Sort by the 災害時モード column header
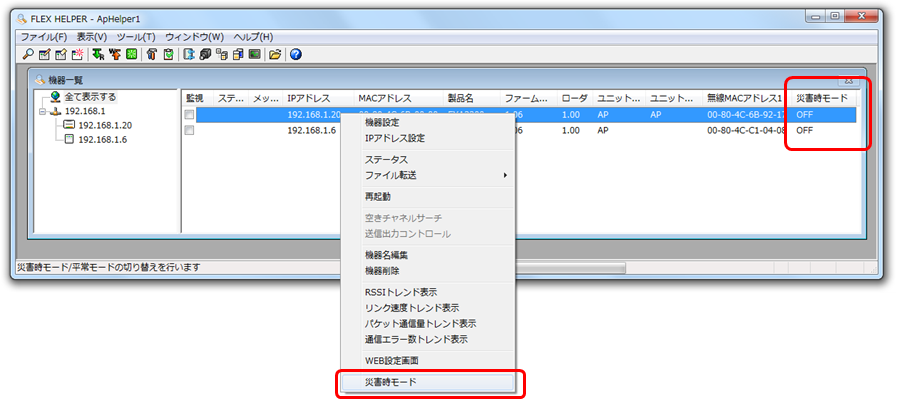 pos(824,98)
